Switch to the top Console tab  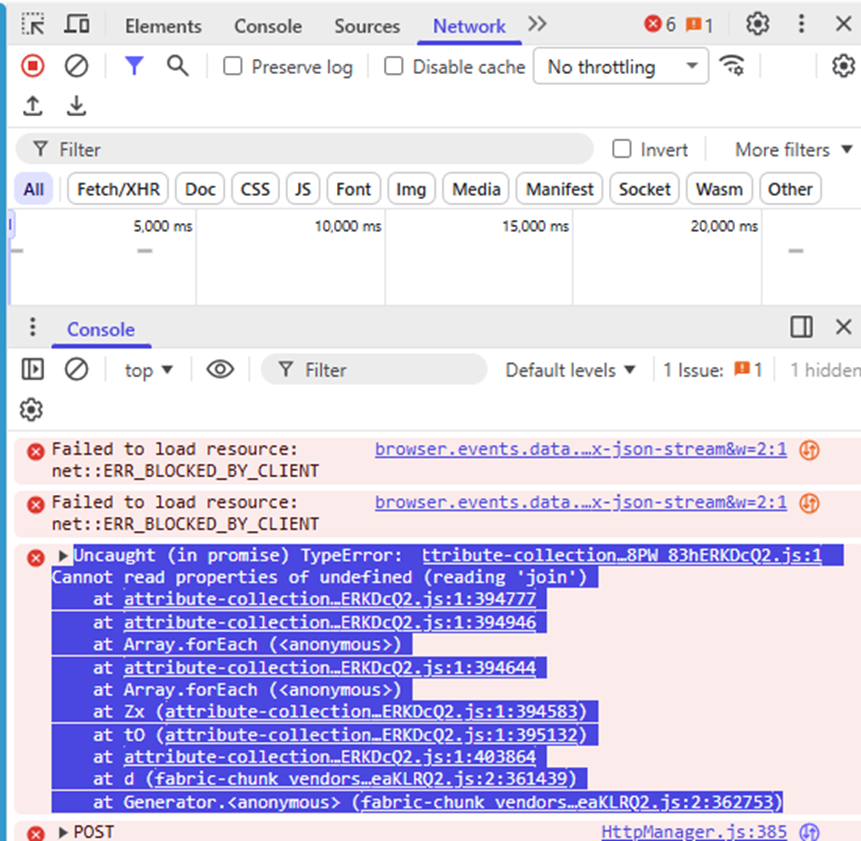[268, 26]
